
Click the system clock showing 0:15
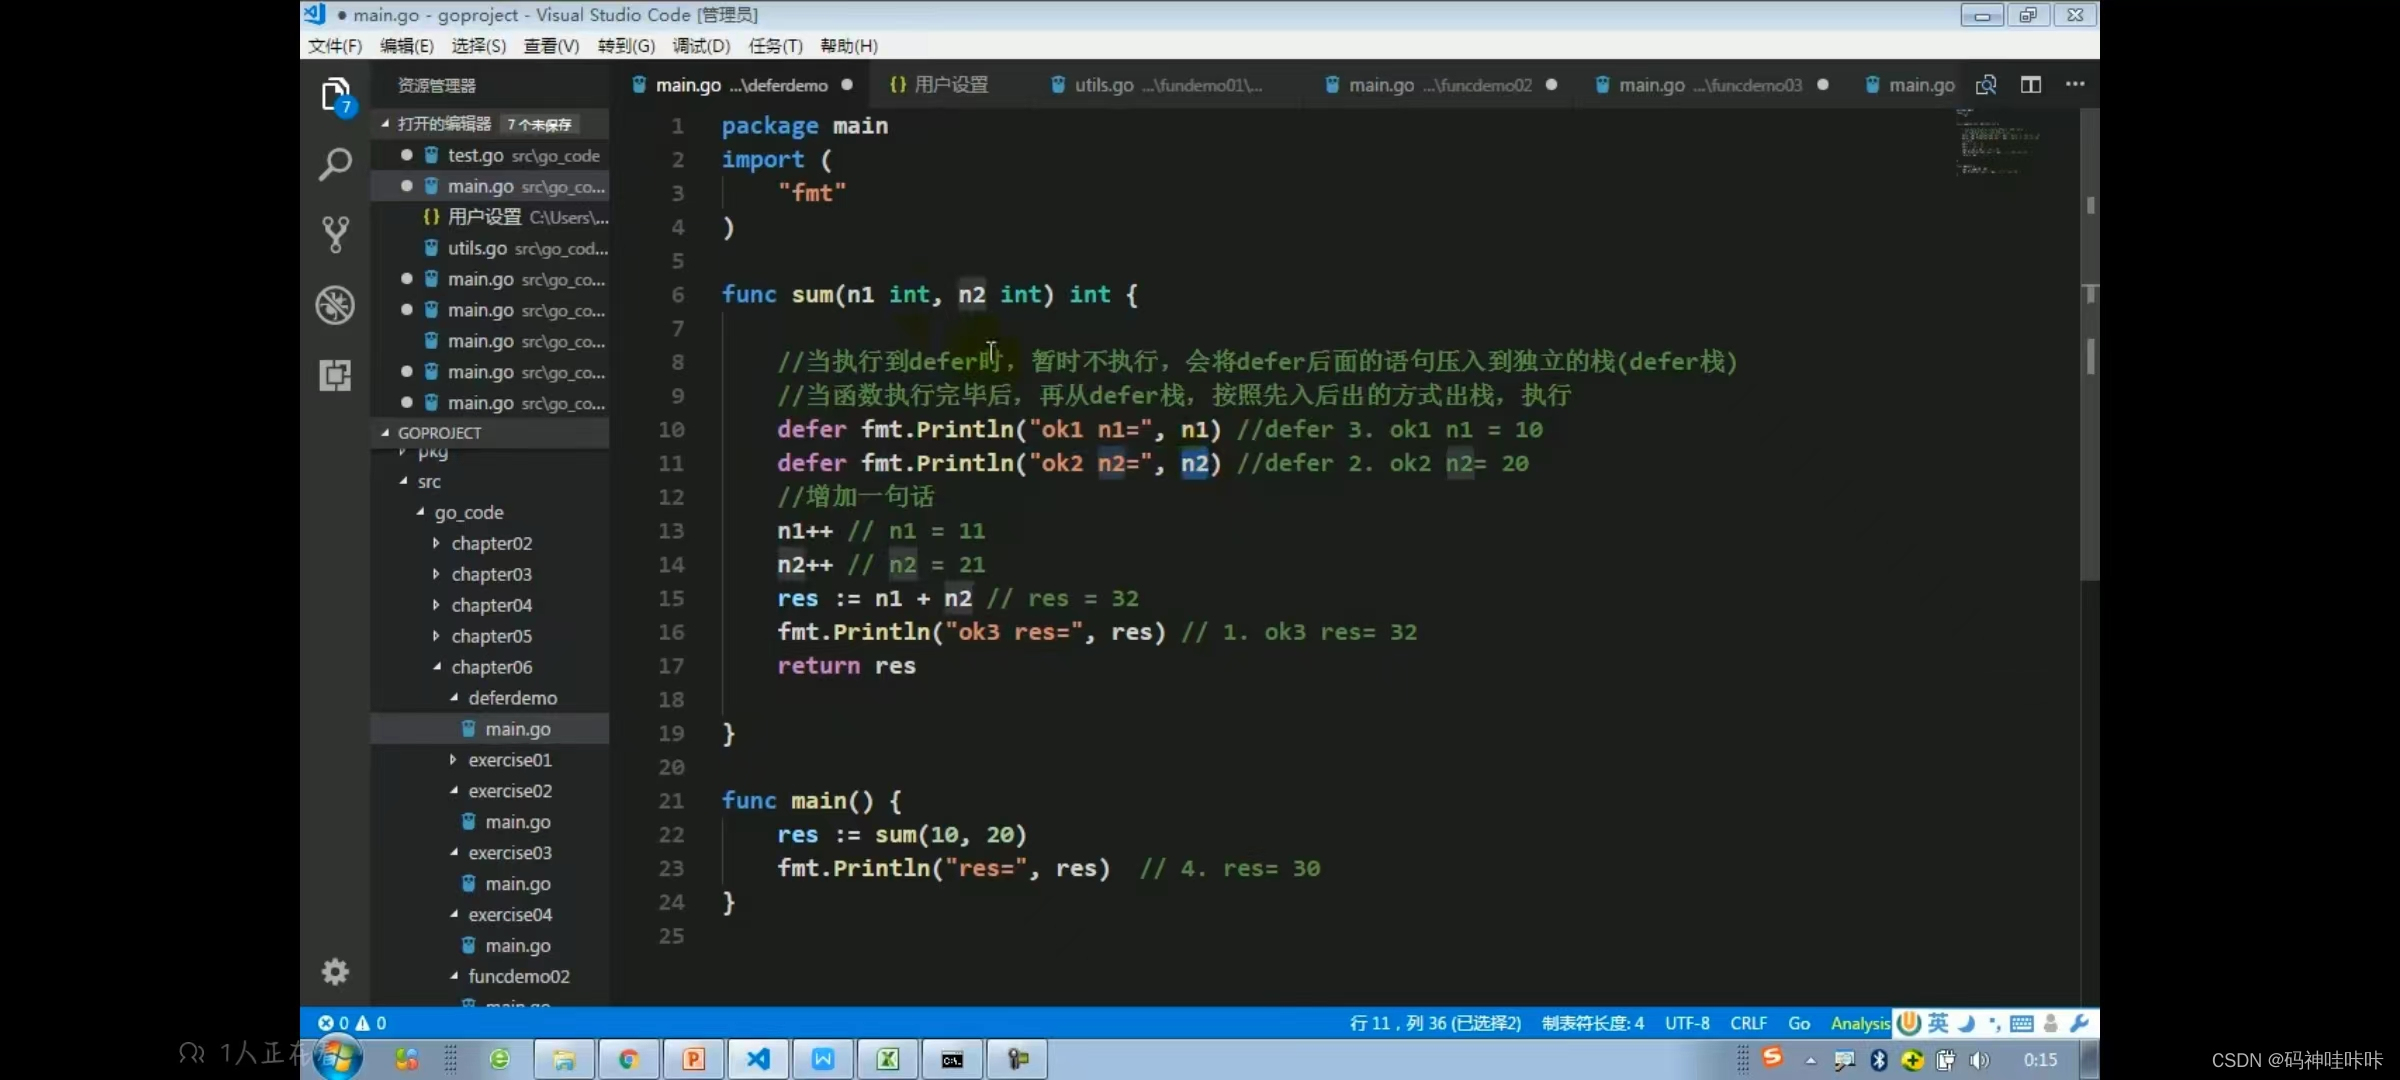(2040, 1060)
